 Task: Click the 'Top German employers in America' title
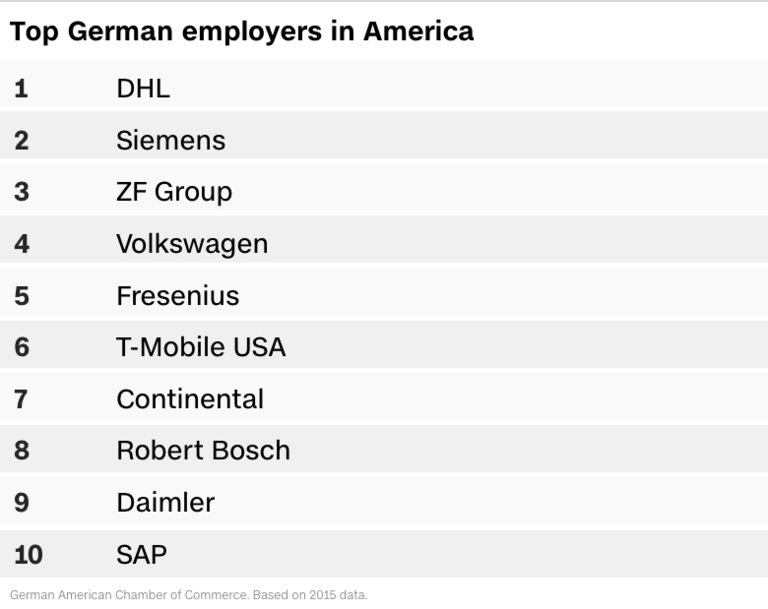242,31
